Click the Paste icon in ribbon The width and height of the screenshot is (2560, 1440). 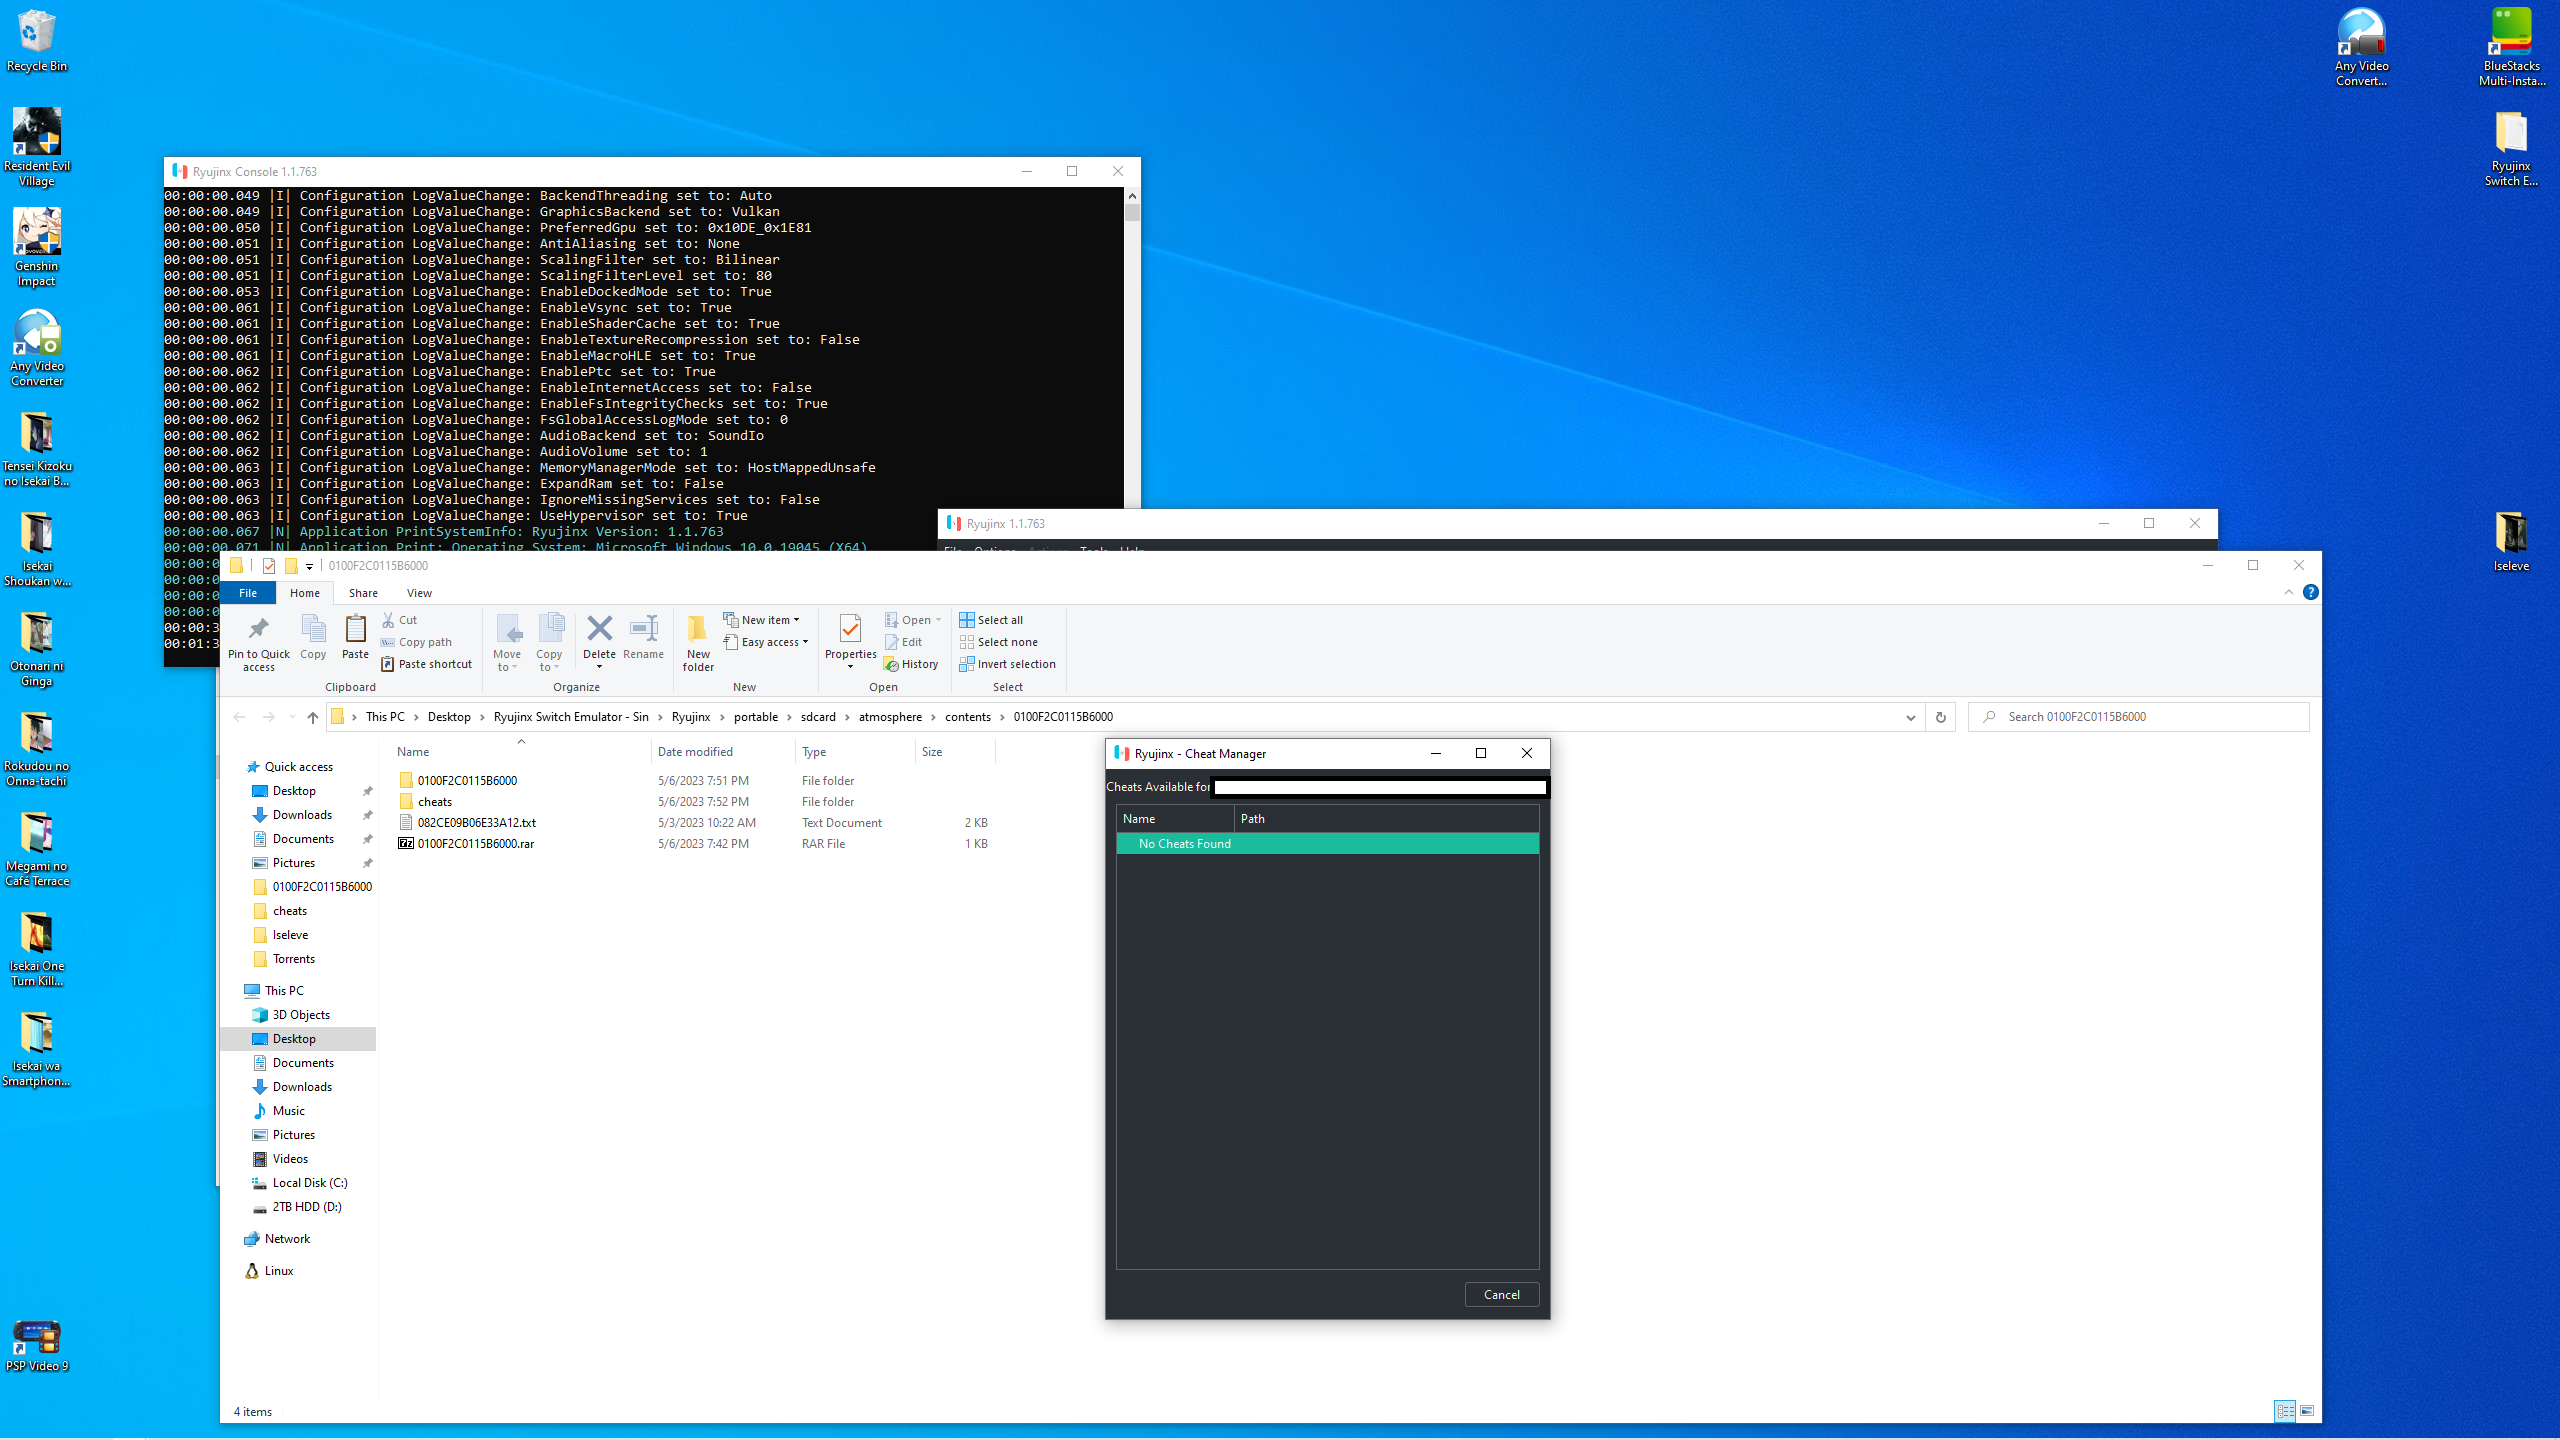click(x=355, y=637)
